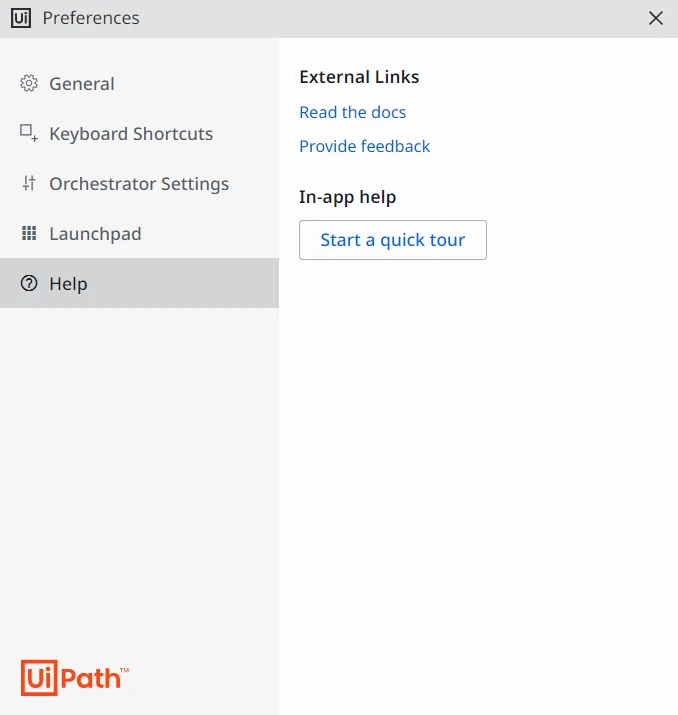Click the Orchestrator Settings sliders icon
The width and height of the screenshot is (678, 715).
pos(29,183)
